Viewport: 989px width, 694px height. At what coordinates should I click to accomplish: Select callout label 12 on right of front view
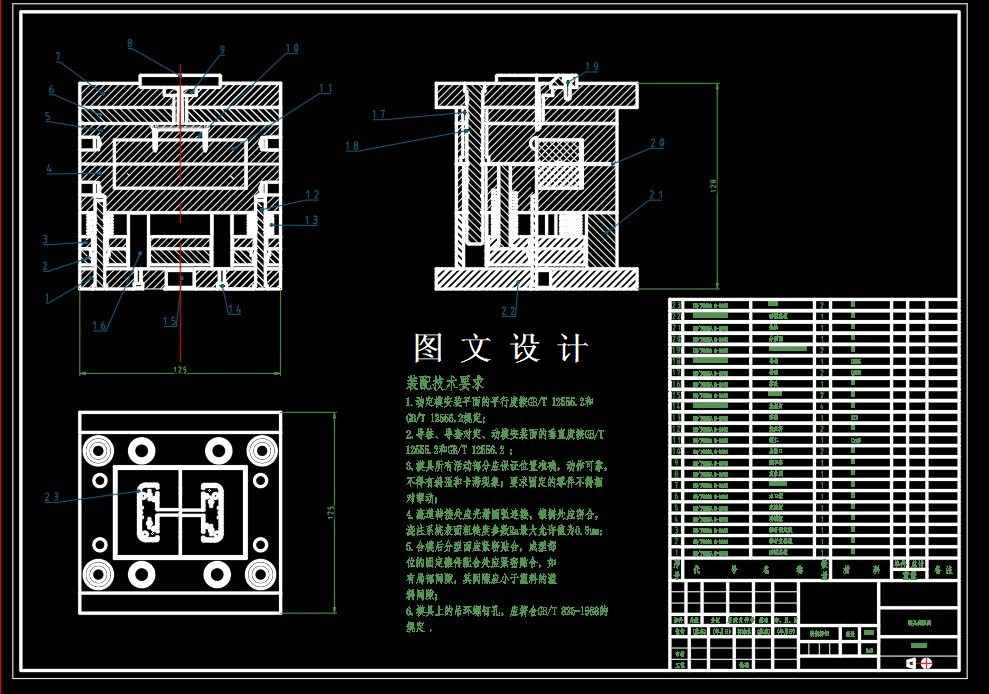pos(312,195)
